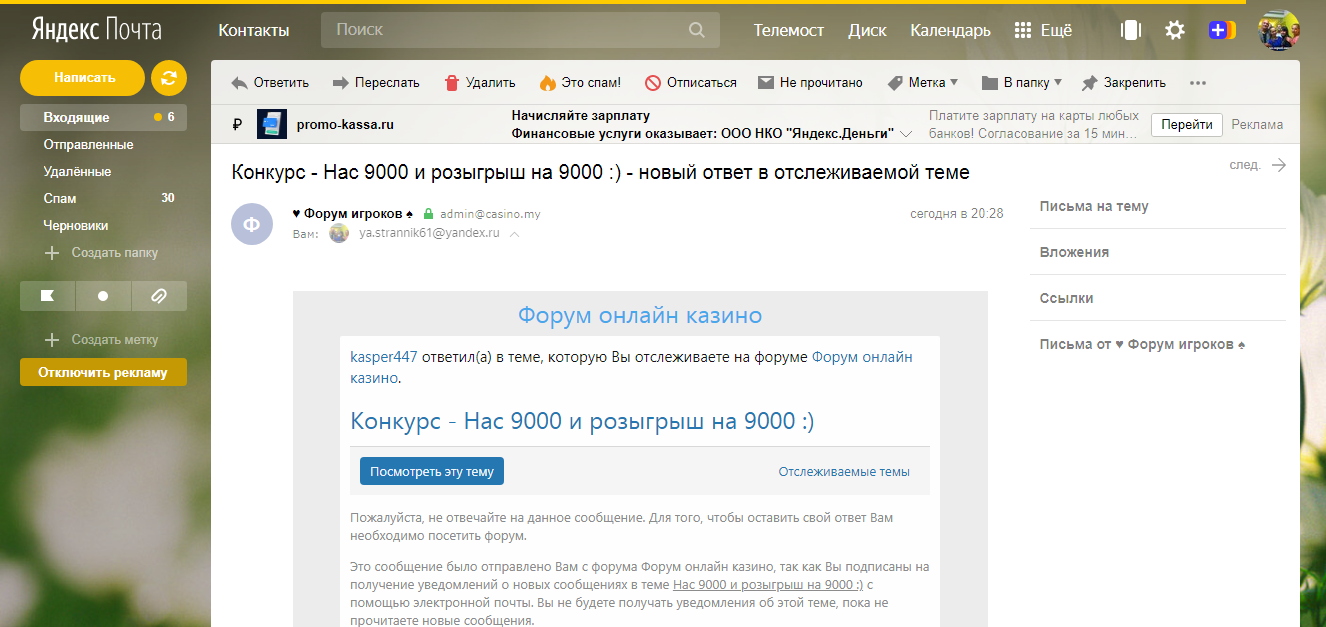Filter messages with attachments paperclip
The image size is (1326, 627).
click(158, 296)
